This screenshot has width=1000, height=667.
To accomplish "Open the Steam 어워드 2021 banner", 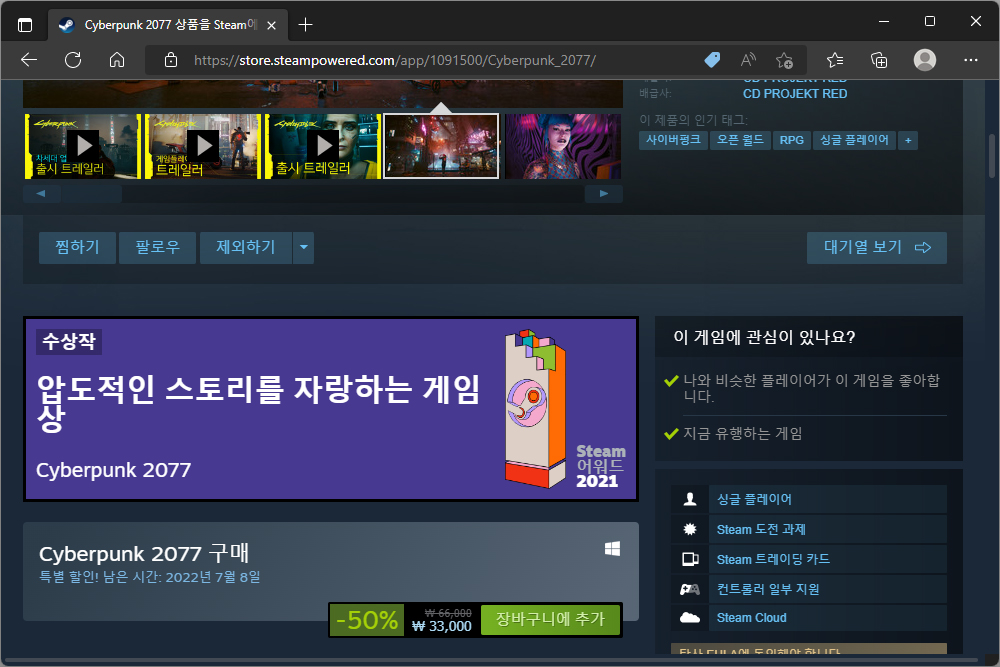I will click(331, 409).
